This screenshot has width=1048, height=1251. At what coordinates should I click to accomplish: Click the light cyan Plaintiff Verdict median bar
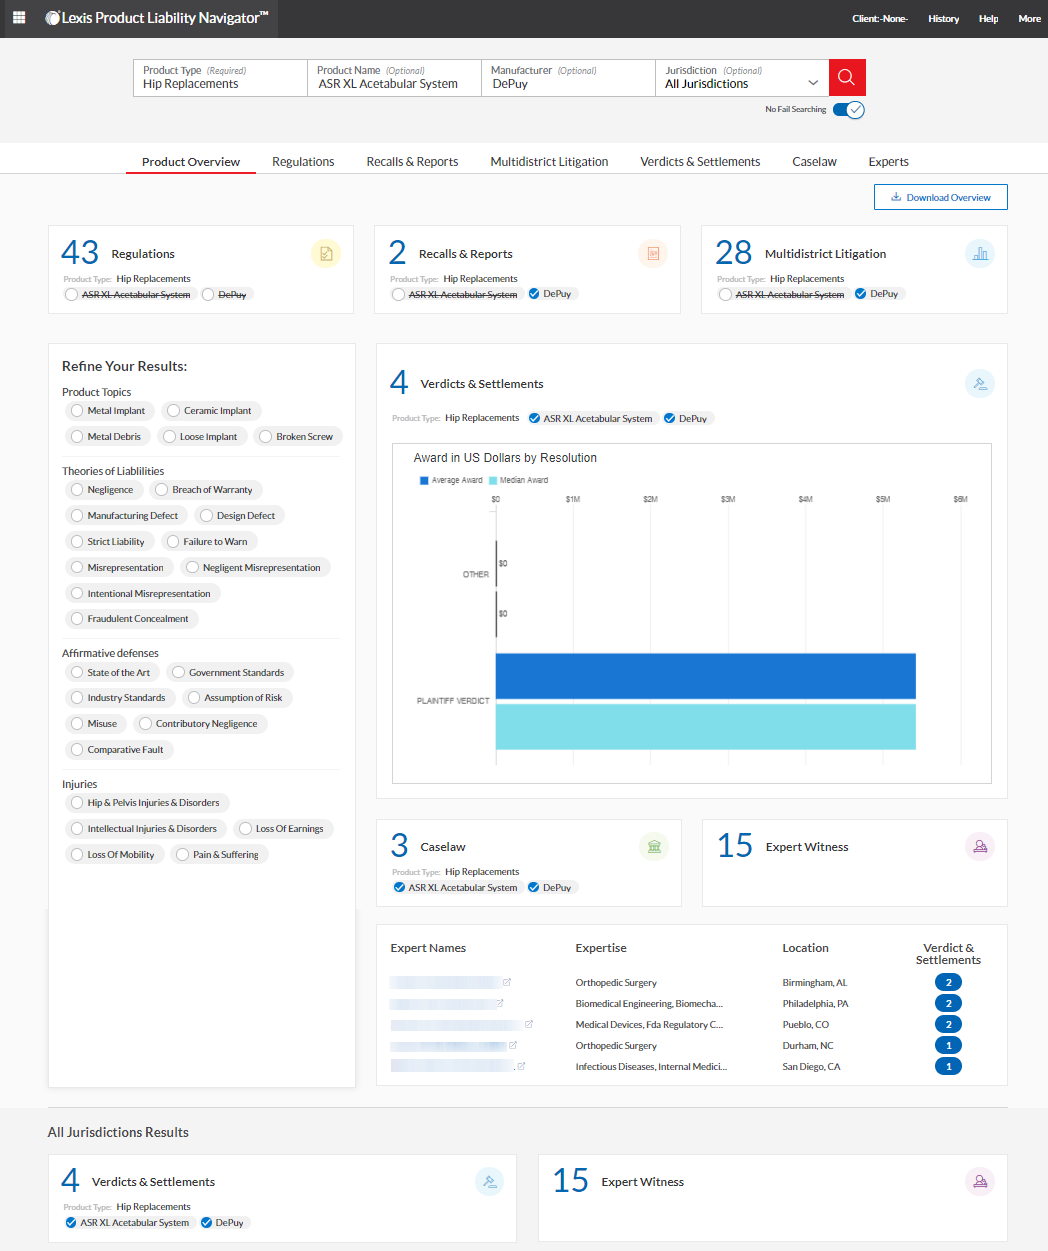(706, 727)
